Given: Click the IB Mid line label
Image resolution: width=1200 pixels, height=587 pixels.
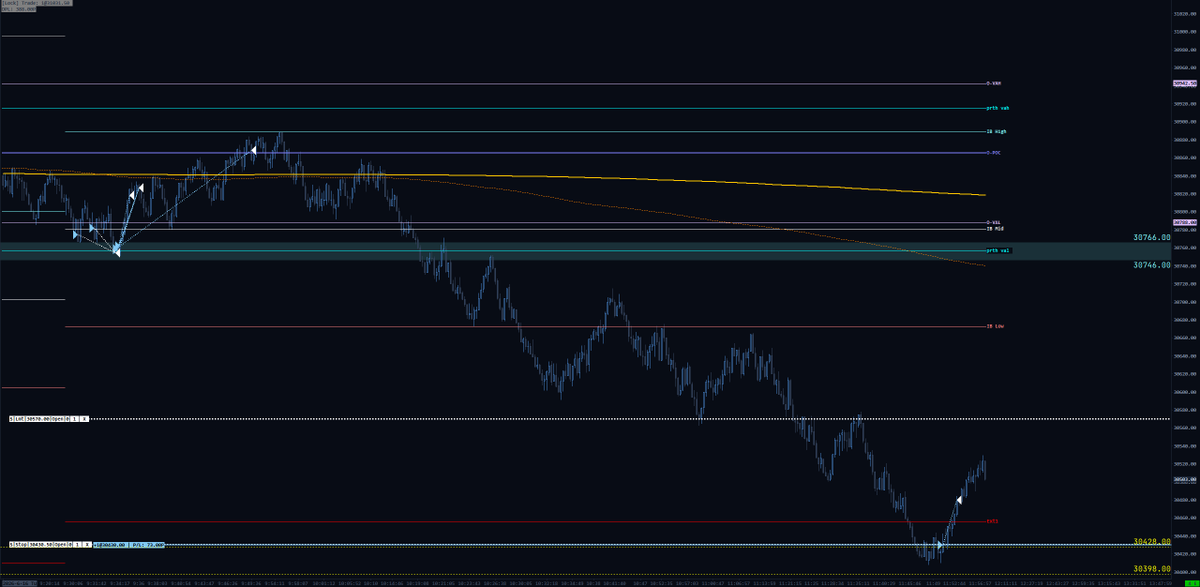Looking at the screenshot, I should 994,229.
